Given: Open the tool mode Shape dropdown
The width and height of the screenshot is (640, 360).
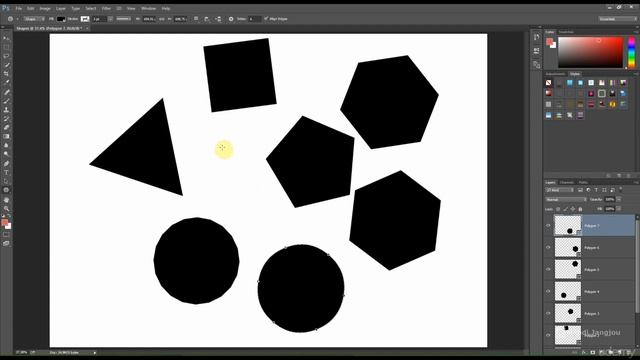Looking at the screenshot, I should [34, 19].
